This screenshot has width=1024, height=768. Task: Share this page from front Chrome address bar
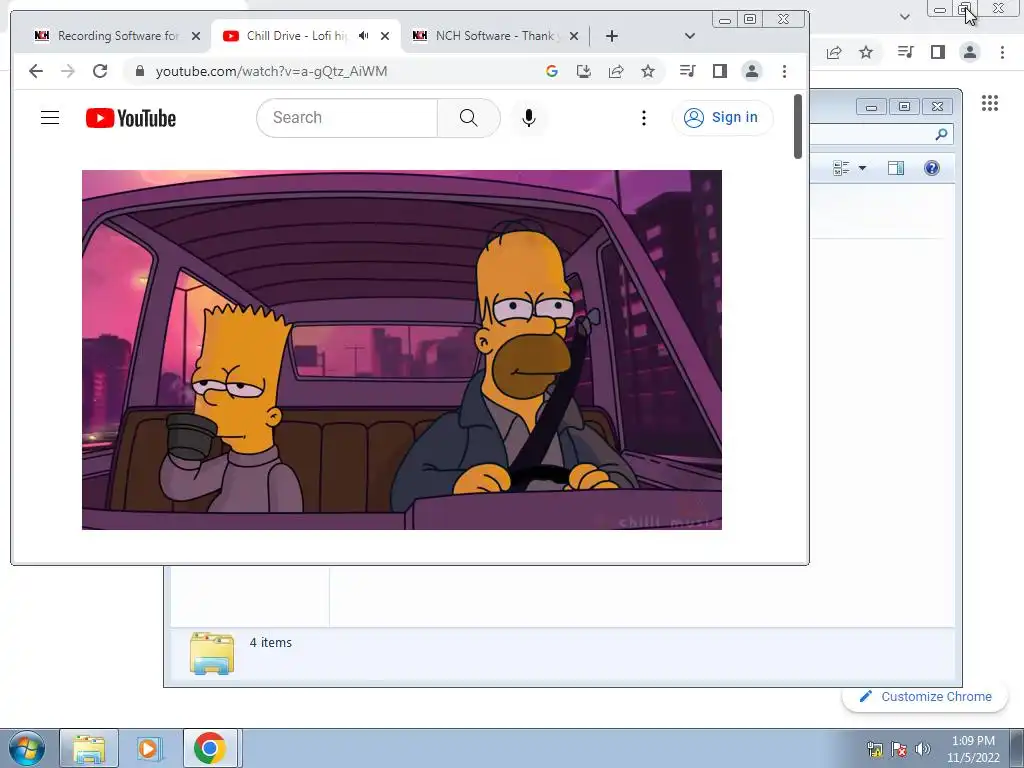coord(616,71)
